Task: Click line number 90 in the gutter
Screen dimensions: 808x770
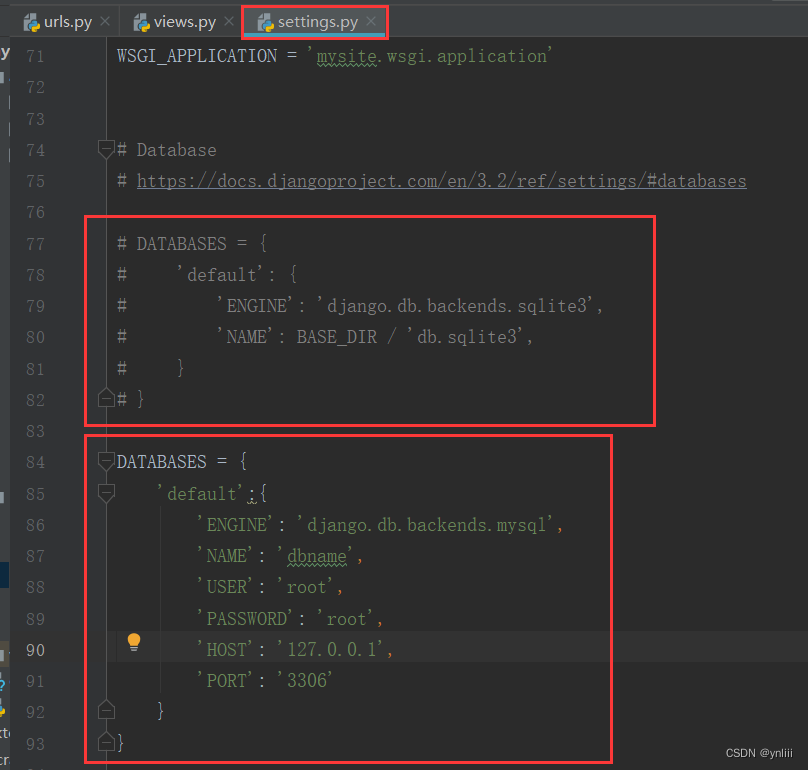Action: (35, 650)
